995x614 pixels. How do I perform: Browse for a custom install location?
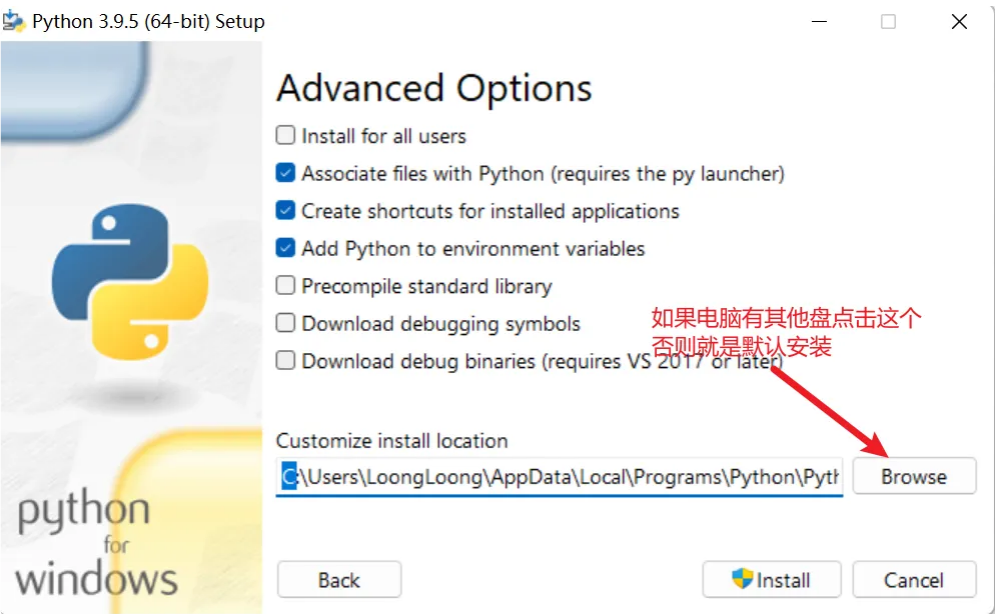pyautogui.click(x=914, y=476)
